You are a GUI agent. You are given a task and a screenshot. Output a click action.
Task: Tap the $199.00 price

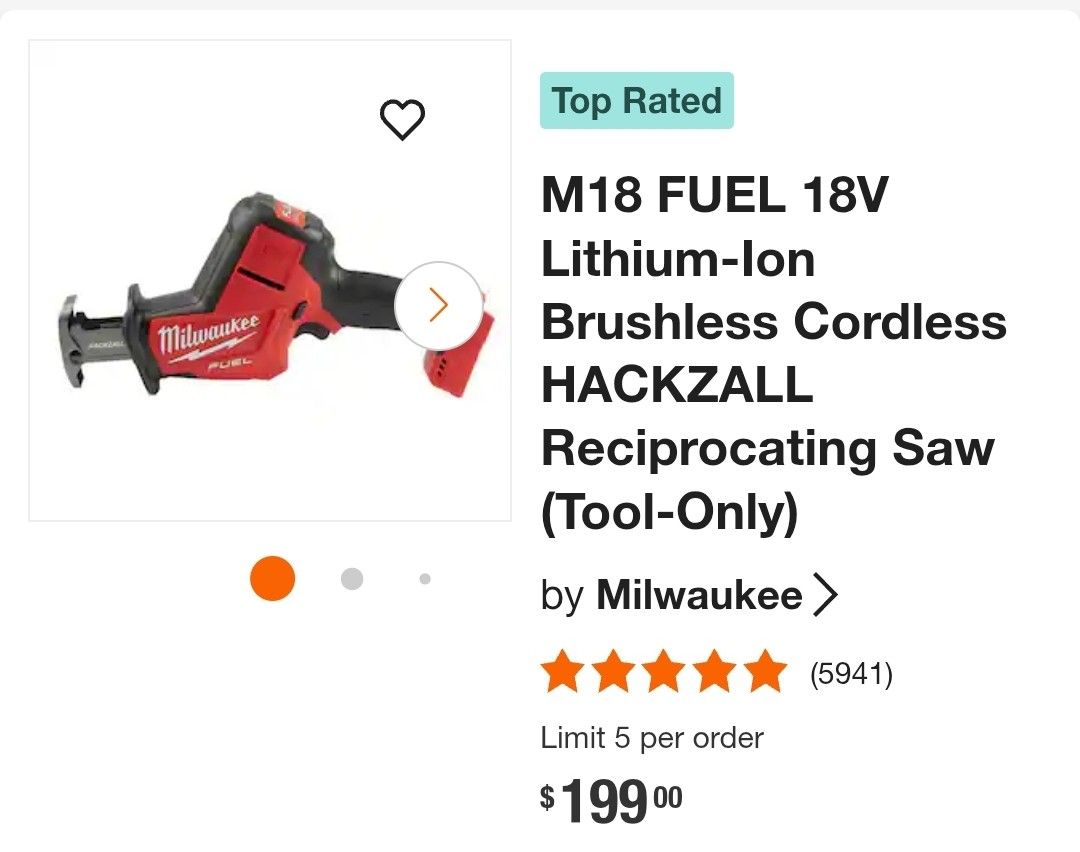point(612,801)
